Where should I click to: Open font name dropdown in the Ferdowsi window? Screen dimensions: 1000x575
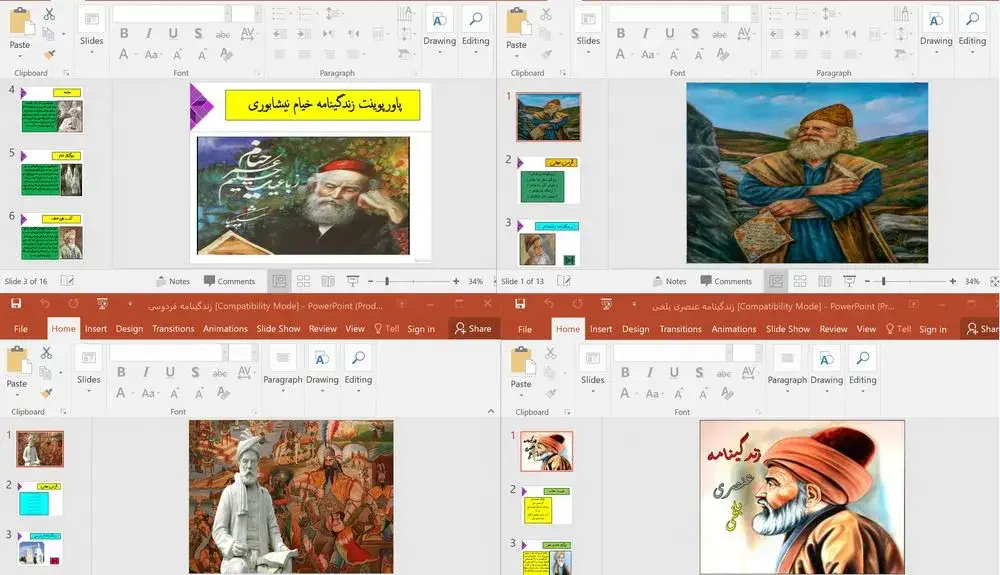tap(165, 352)
